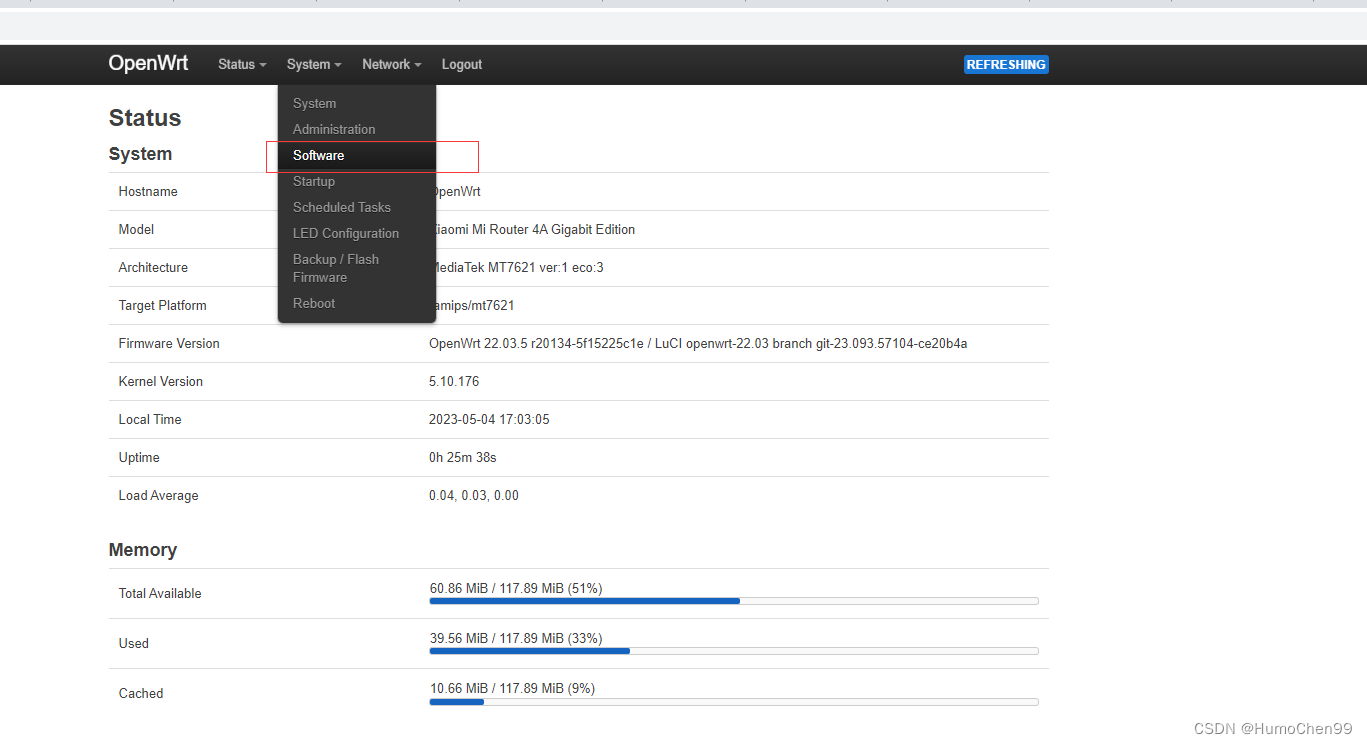Click the Local Time label
Image resolution: width=1367 pixels, height=744 pixels.
(x=150, y=419)
